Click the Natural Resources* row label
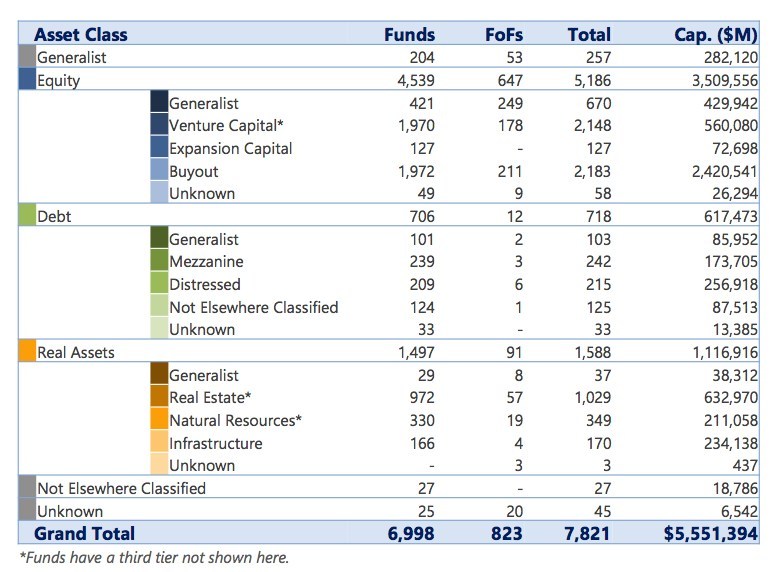This screenshot has width=784, height=572. click(x=235, y=420)
